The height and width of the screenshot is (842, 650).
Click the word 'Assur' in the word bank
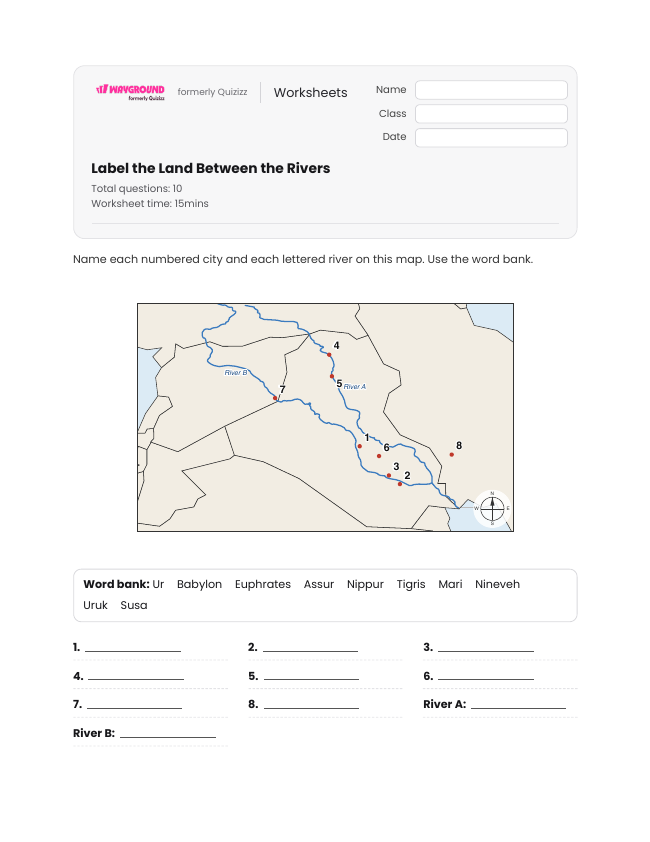coord(319,584)
